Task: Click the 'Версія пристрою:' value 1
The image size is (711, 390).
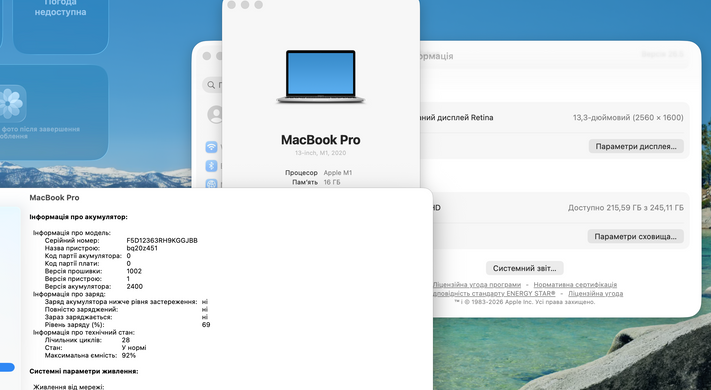Action: pyautogui.click(x=128, y=279)
